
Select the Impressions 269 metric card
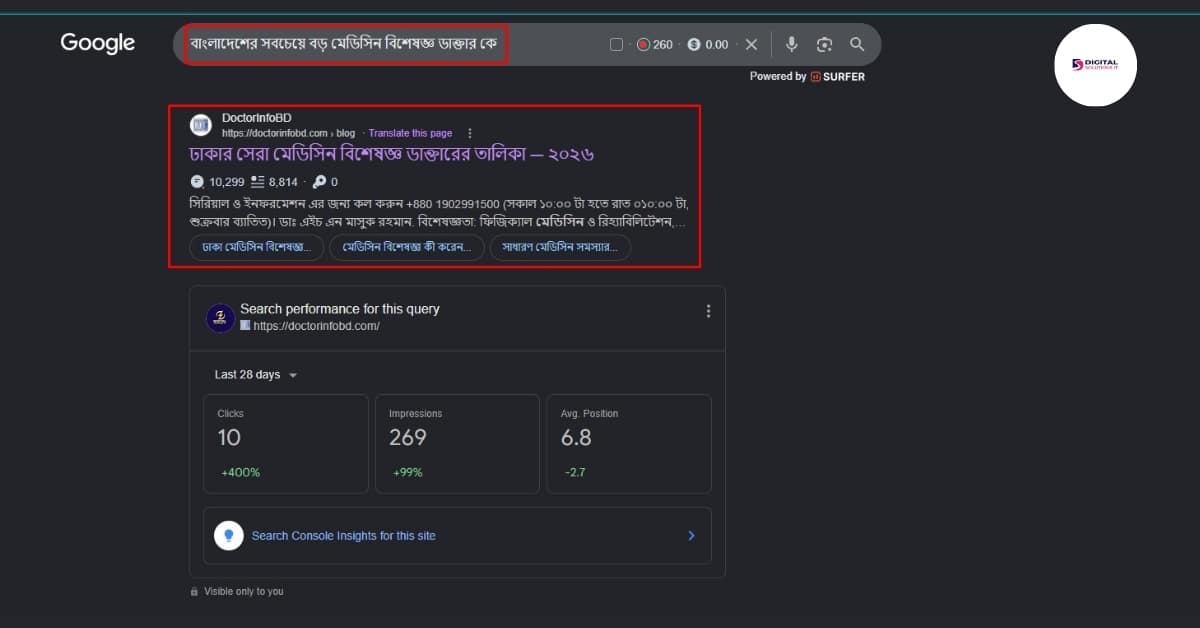tap(457, 444)
